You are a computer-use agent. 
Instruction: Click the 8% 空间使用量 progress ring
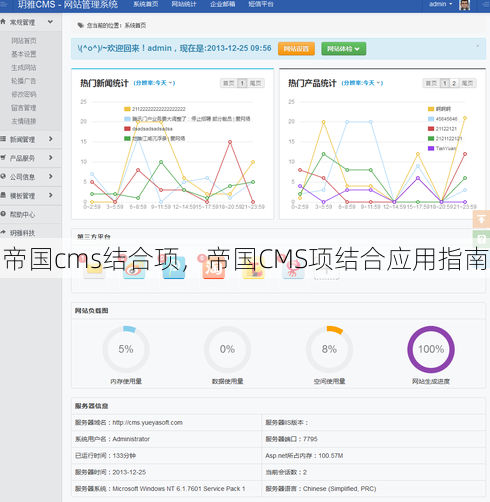click(329, 349)
